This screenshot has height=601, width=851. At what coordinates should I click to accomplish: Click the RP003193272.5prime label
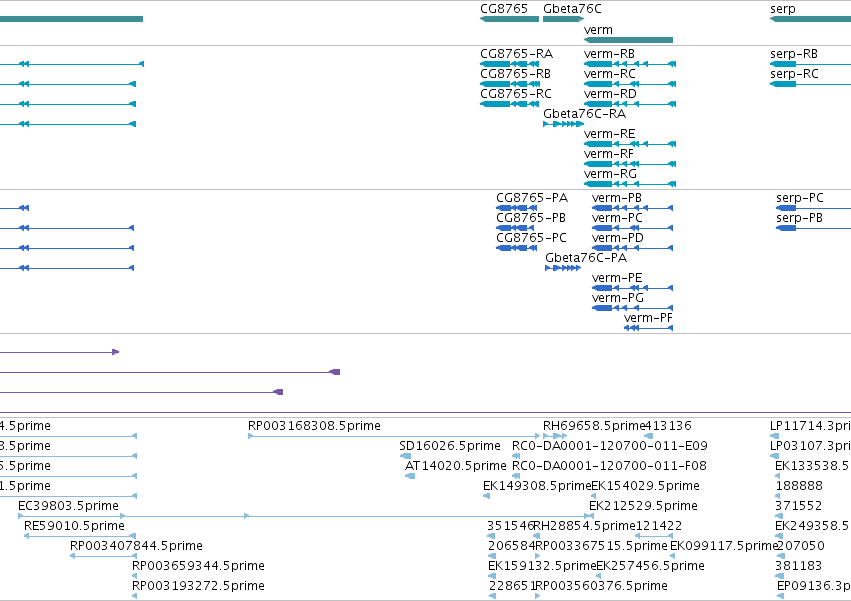tap(198, 586)
